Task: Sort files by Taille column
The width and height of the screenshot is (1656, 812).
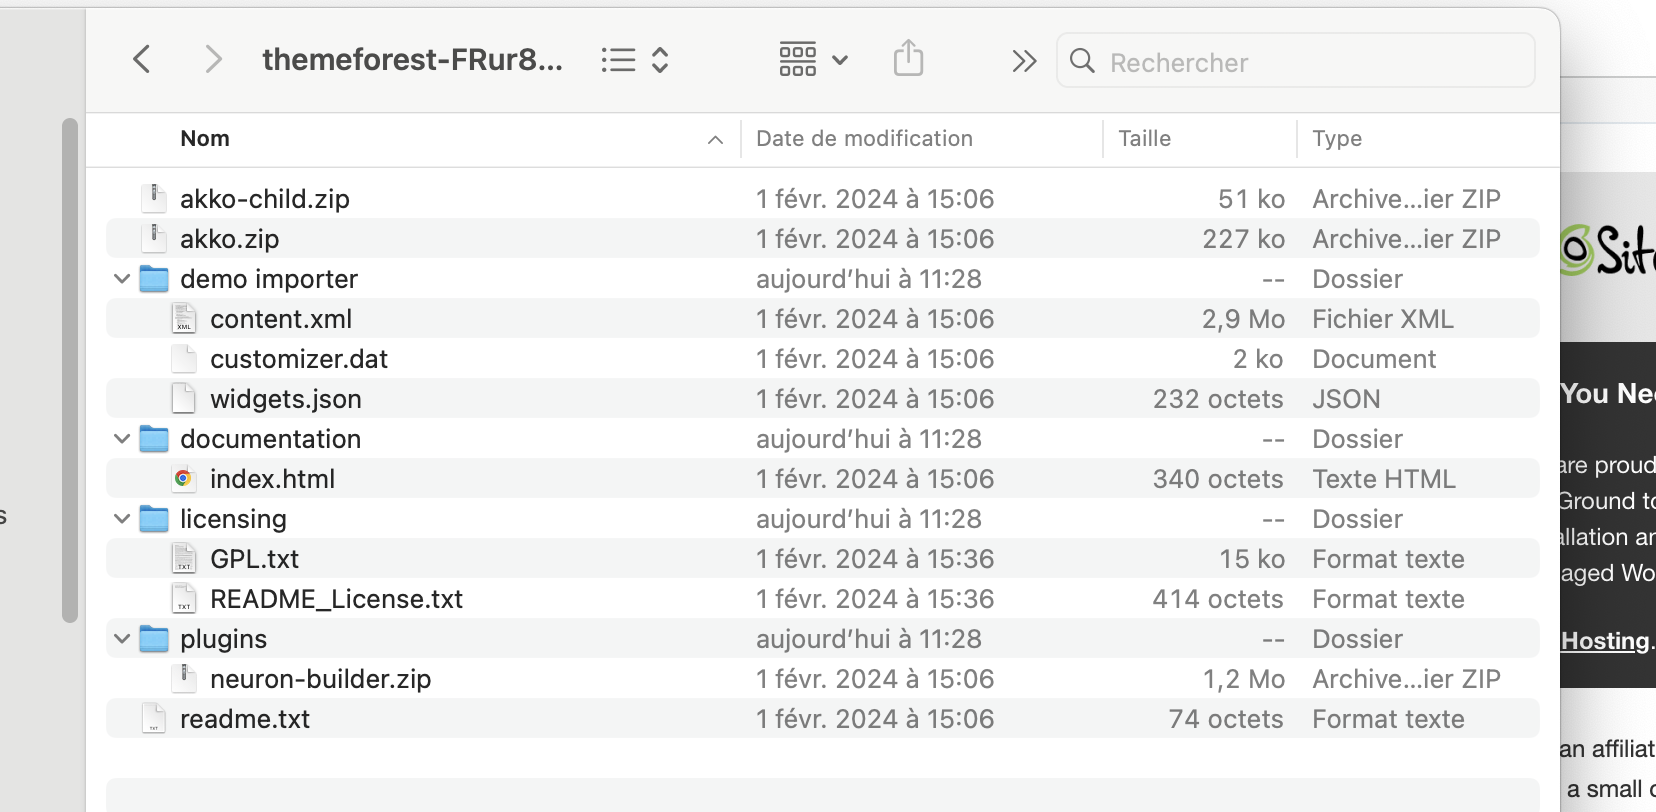Action: click(x=1144, y=139)
